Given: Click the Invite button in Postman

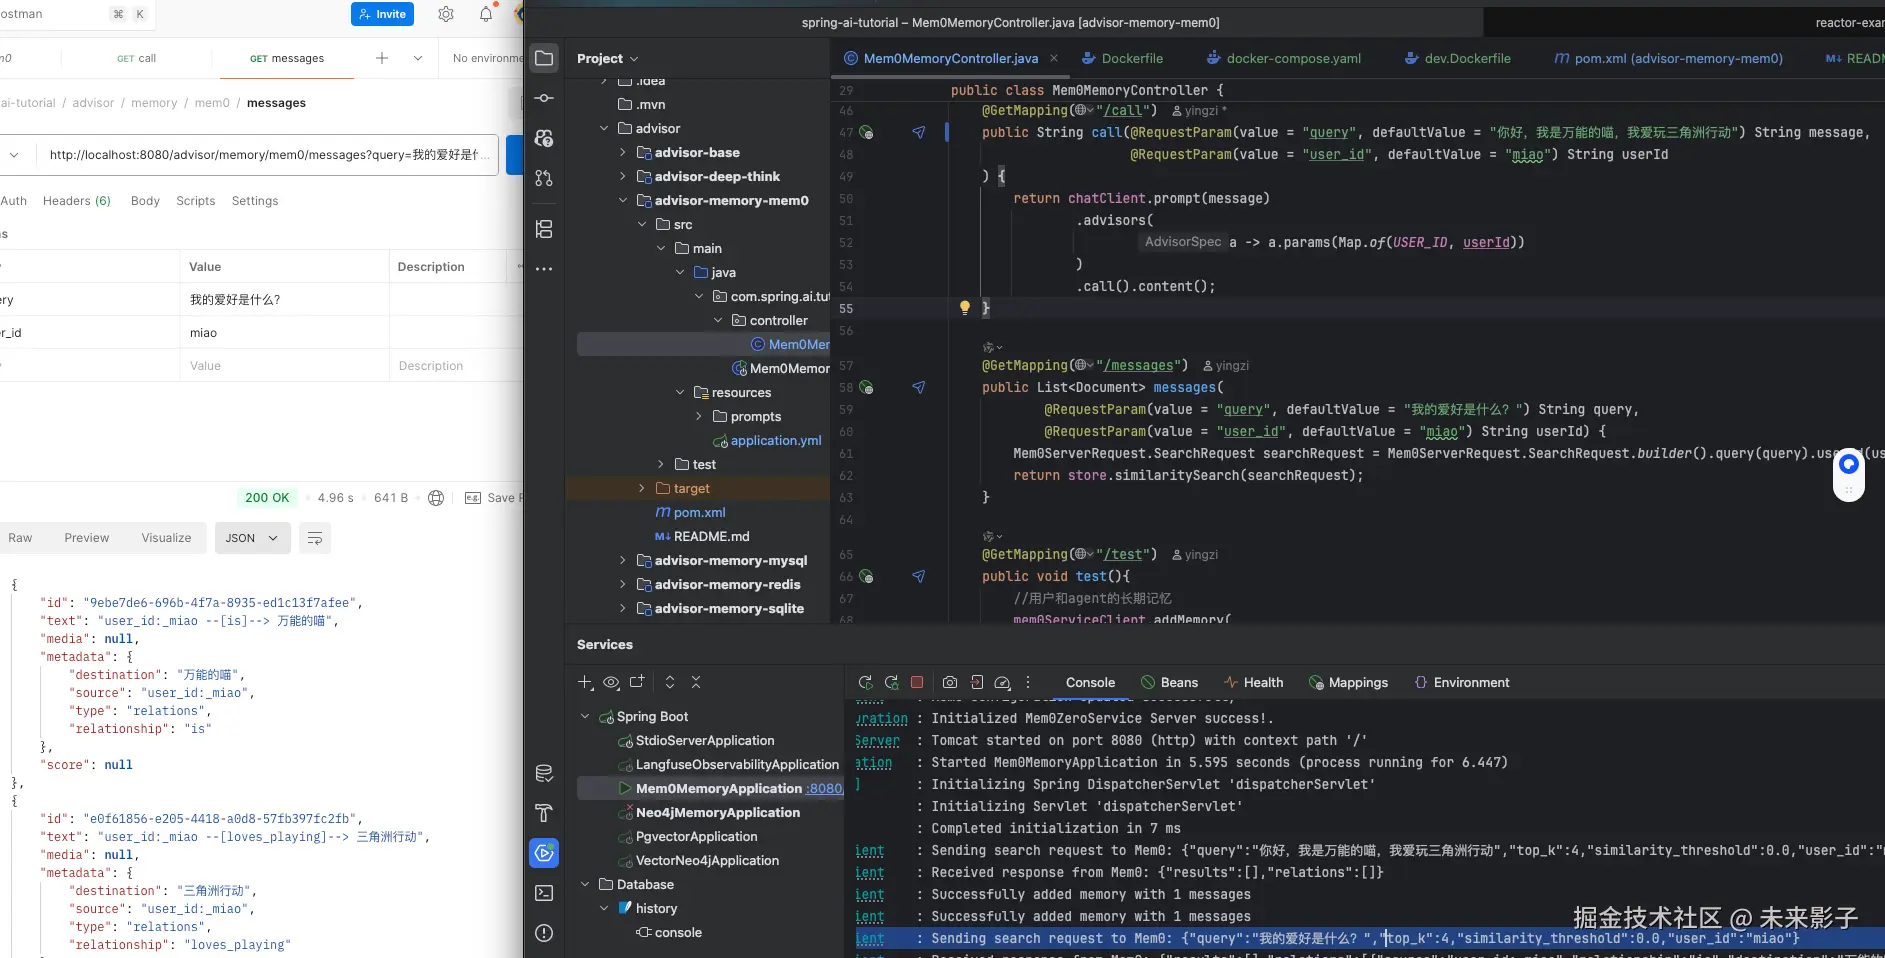Looking at the screenshot, I should [x=382, y=14].
